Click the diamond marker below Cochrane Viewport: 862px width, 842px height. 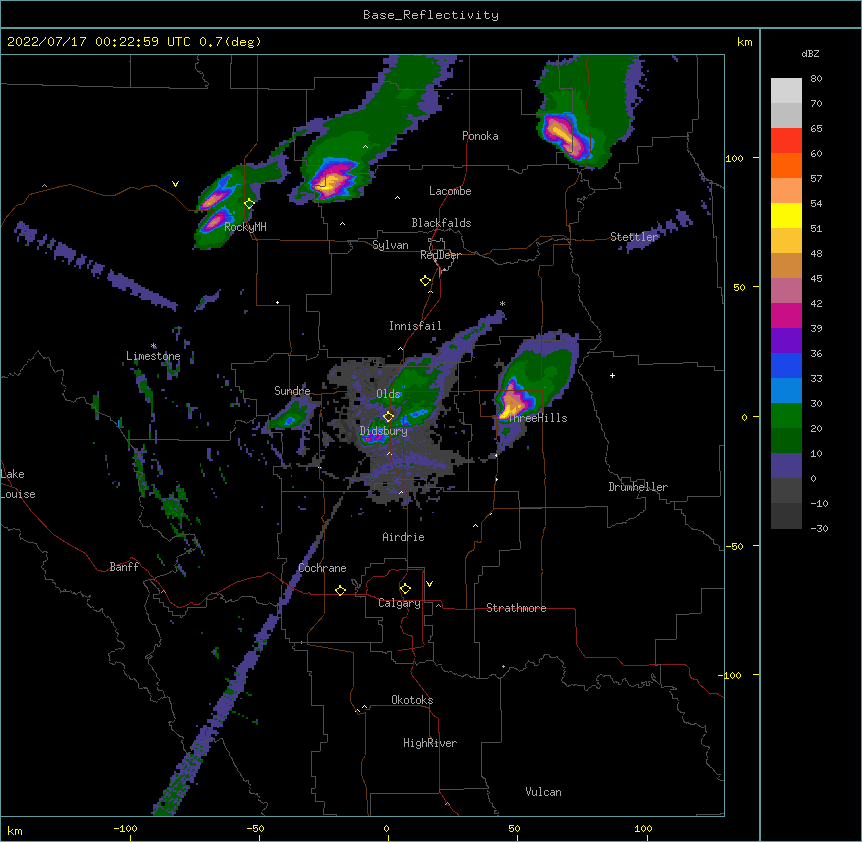340,590
